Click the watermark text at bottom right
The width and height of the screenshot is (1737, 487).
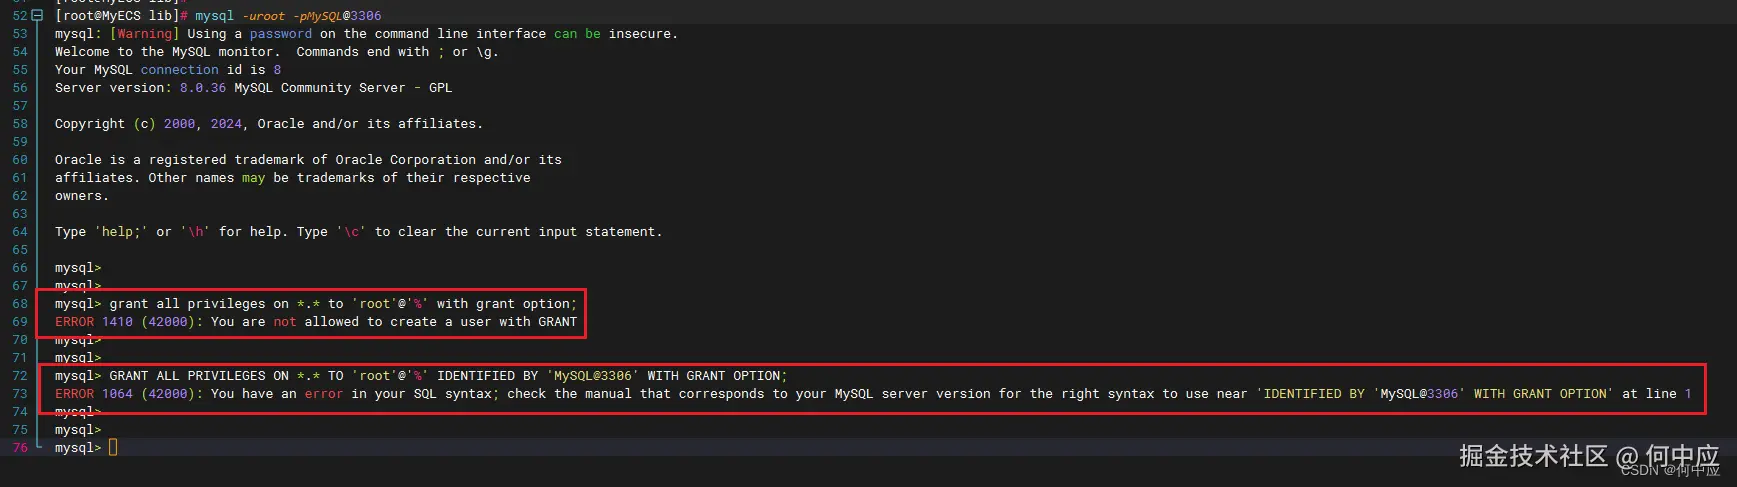pyautogui.click(x=1588, y=457)
